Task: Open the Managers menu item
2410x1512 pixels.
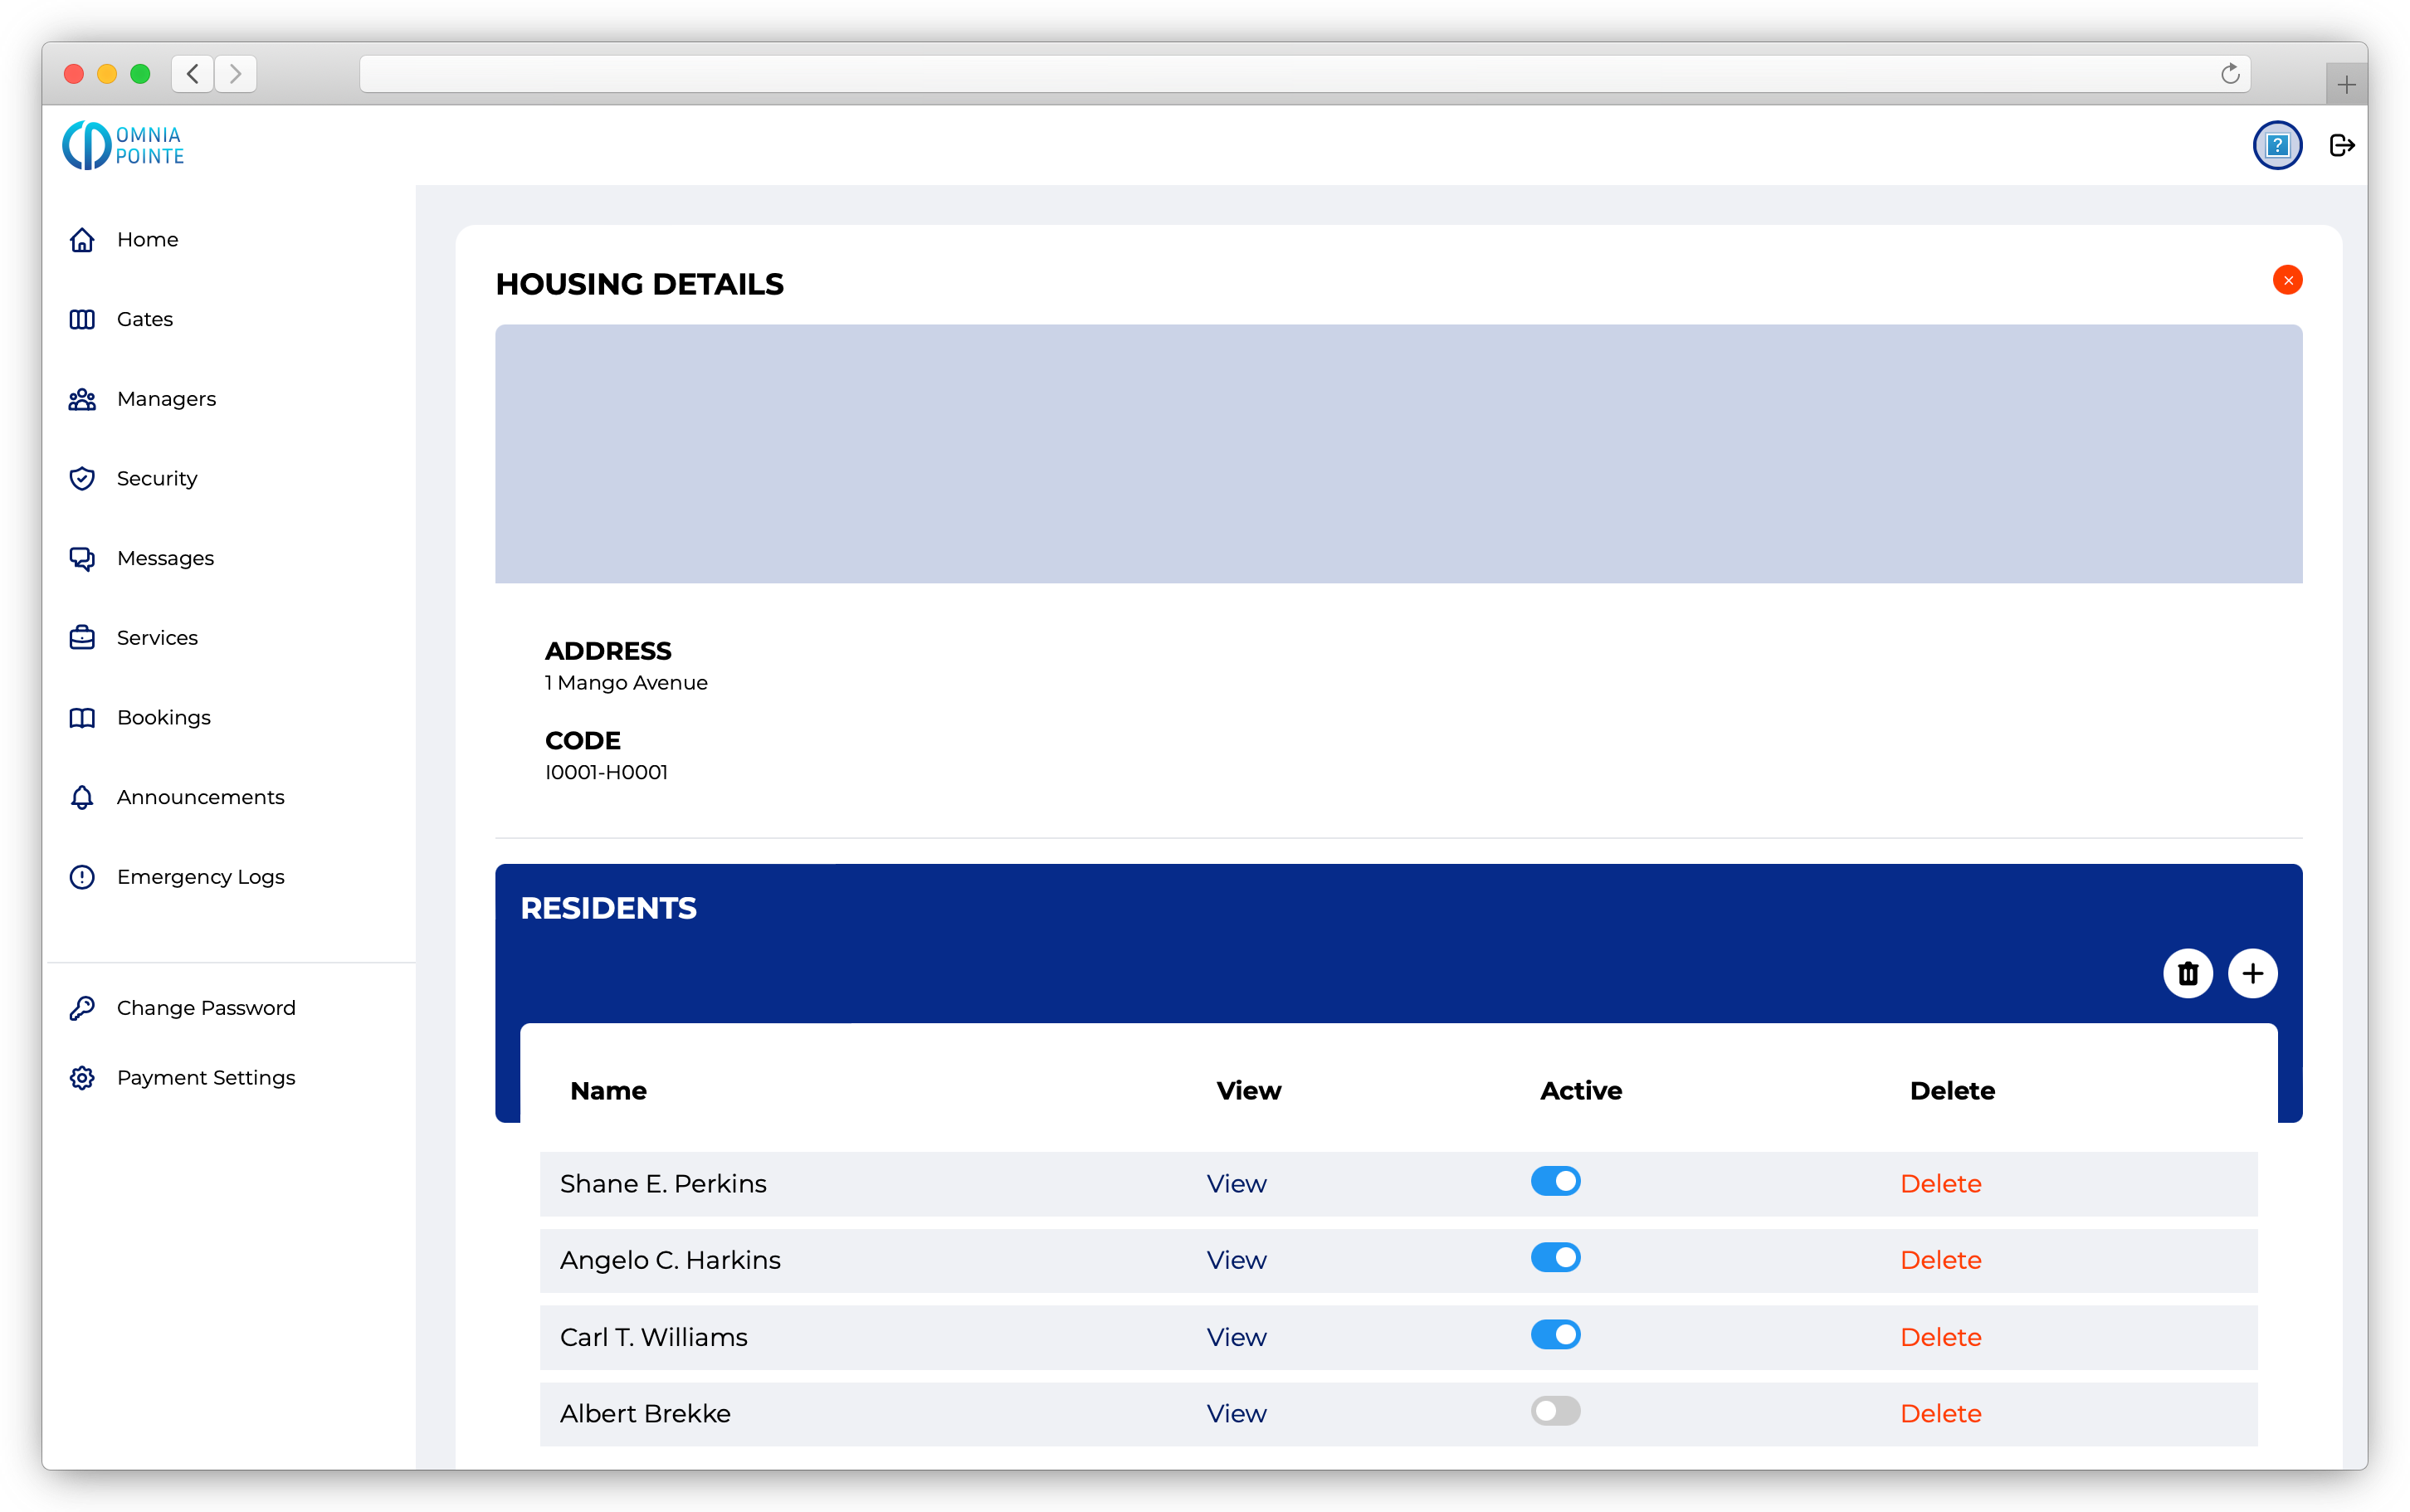Action: pyautogui.click(x=166, y=399)
